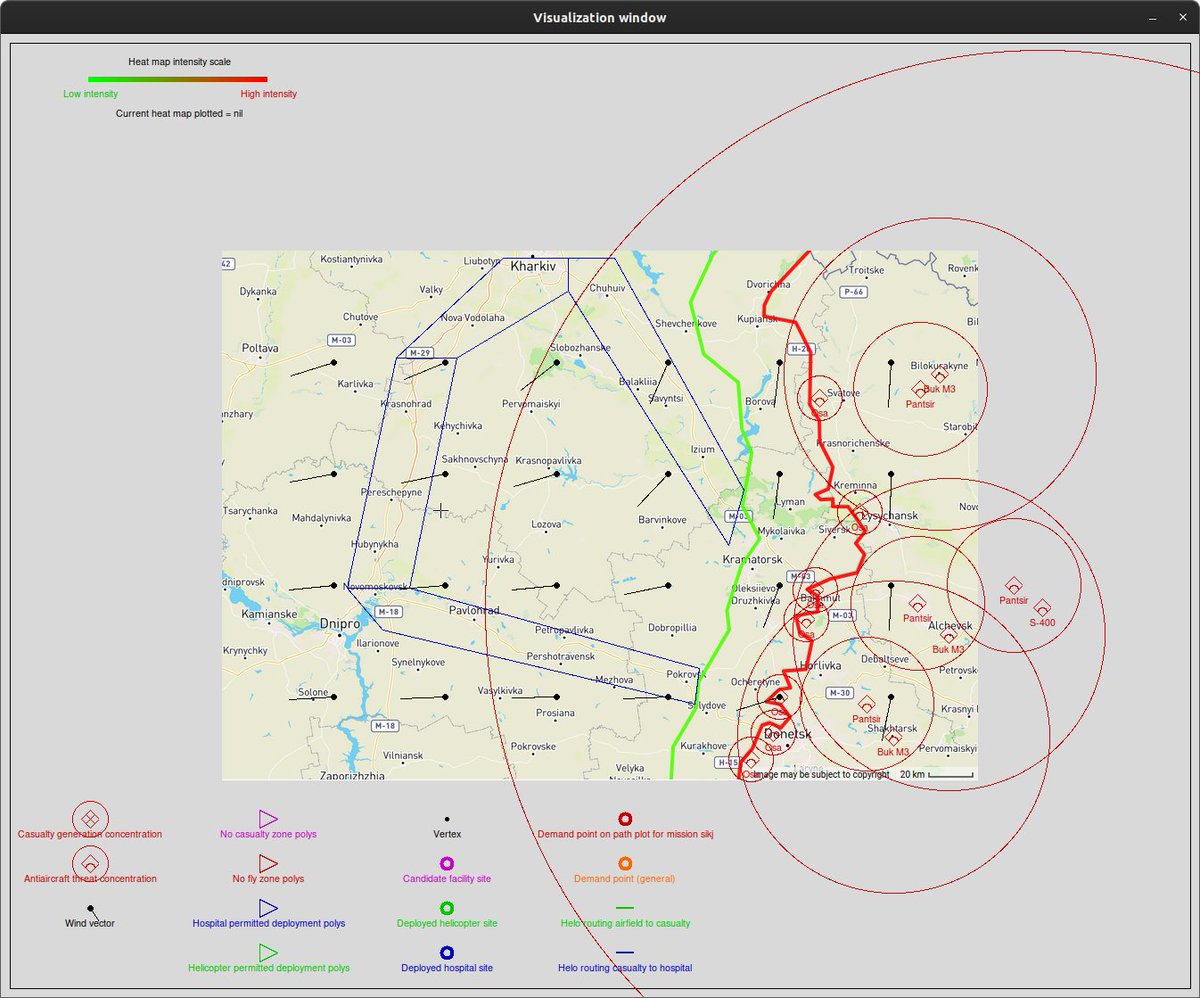
Task: Click the 'High intensity' label
Action: (269, 94)
